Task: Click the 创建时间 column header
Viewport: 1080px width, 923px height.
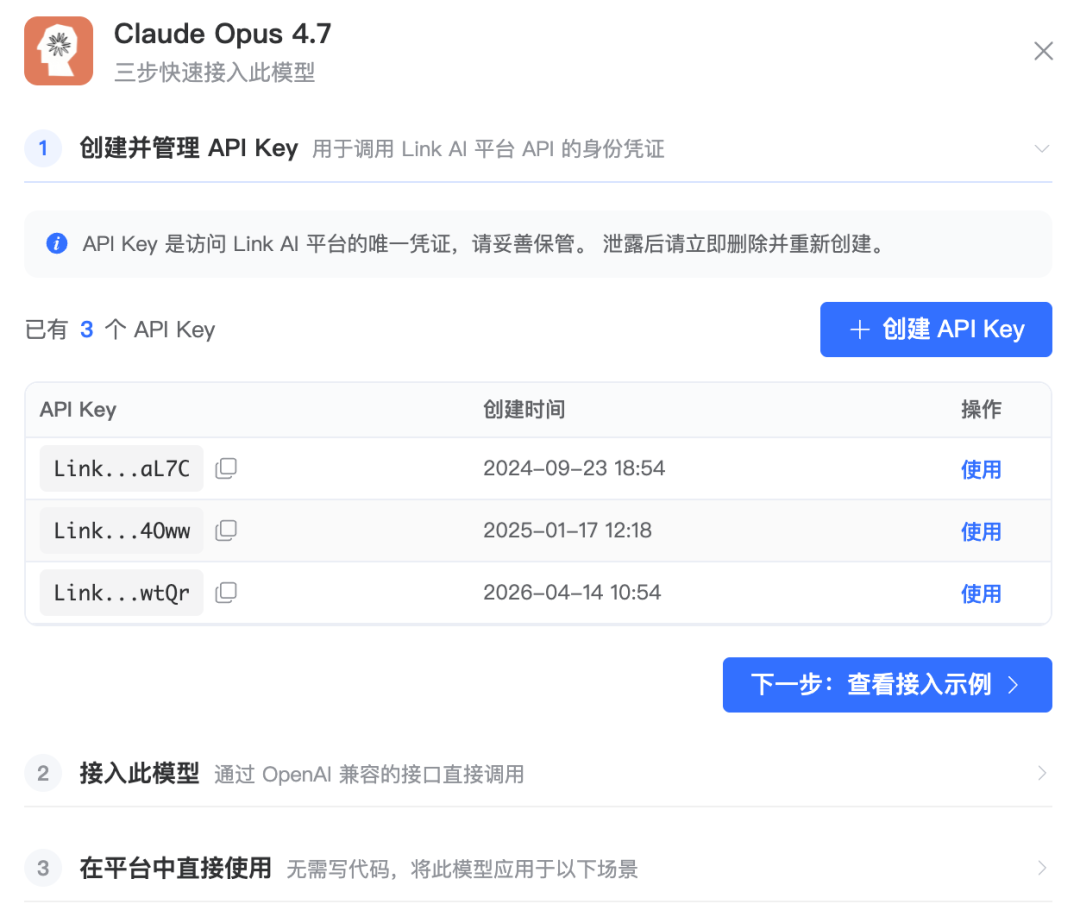Action: click(524, 409)
